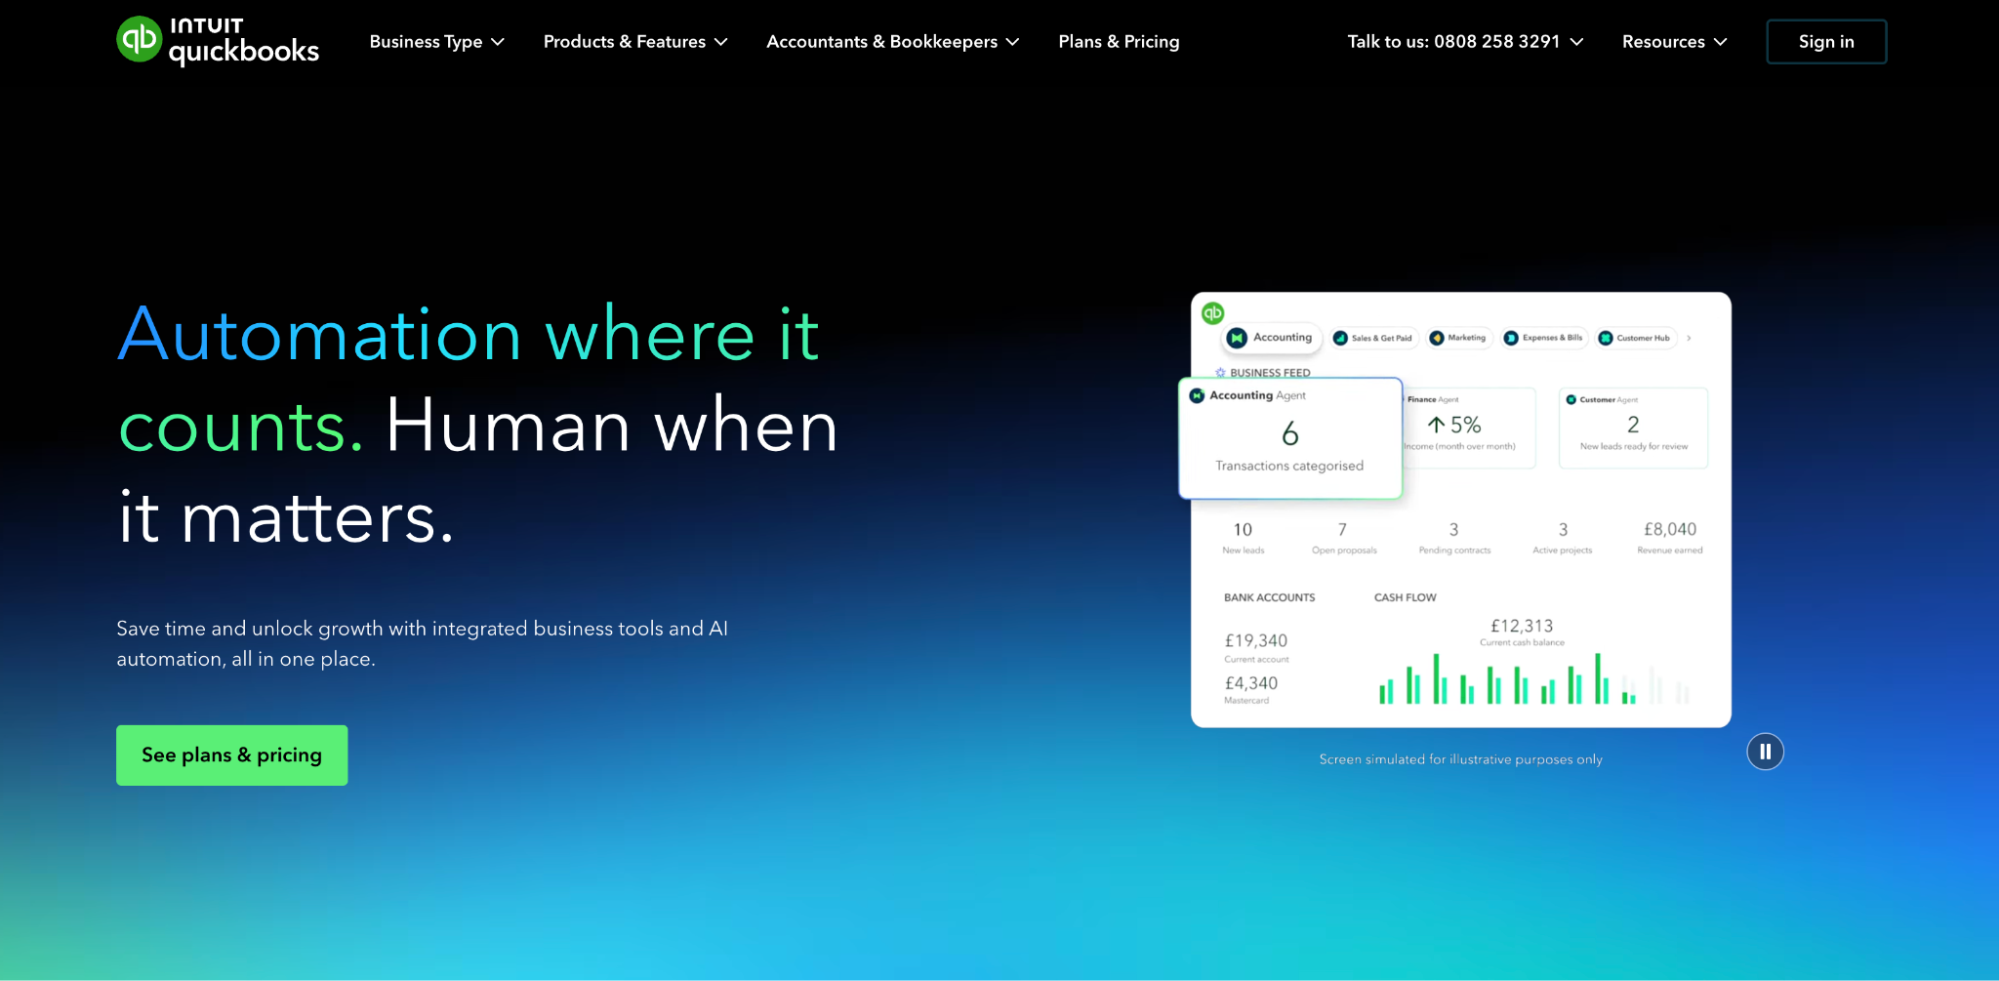1999x981 pixels.
Task: Expand the Talk to us phone dropdown
Action: click(1465, 42)
